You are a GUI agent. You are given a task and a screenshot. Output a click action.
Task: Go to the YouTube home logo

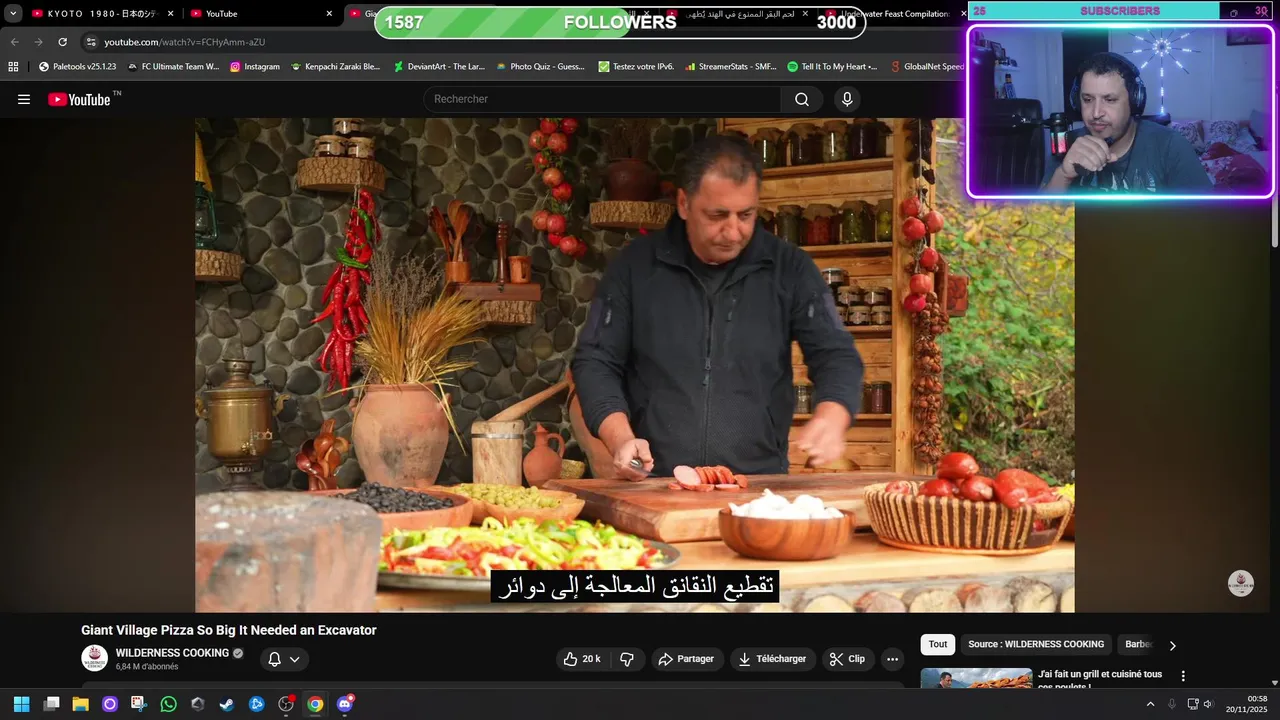point(79,99)
